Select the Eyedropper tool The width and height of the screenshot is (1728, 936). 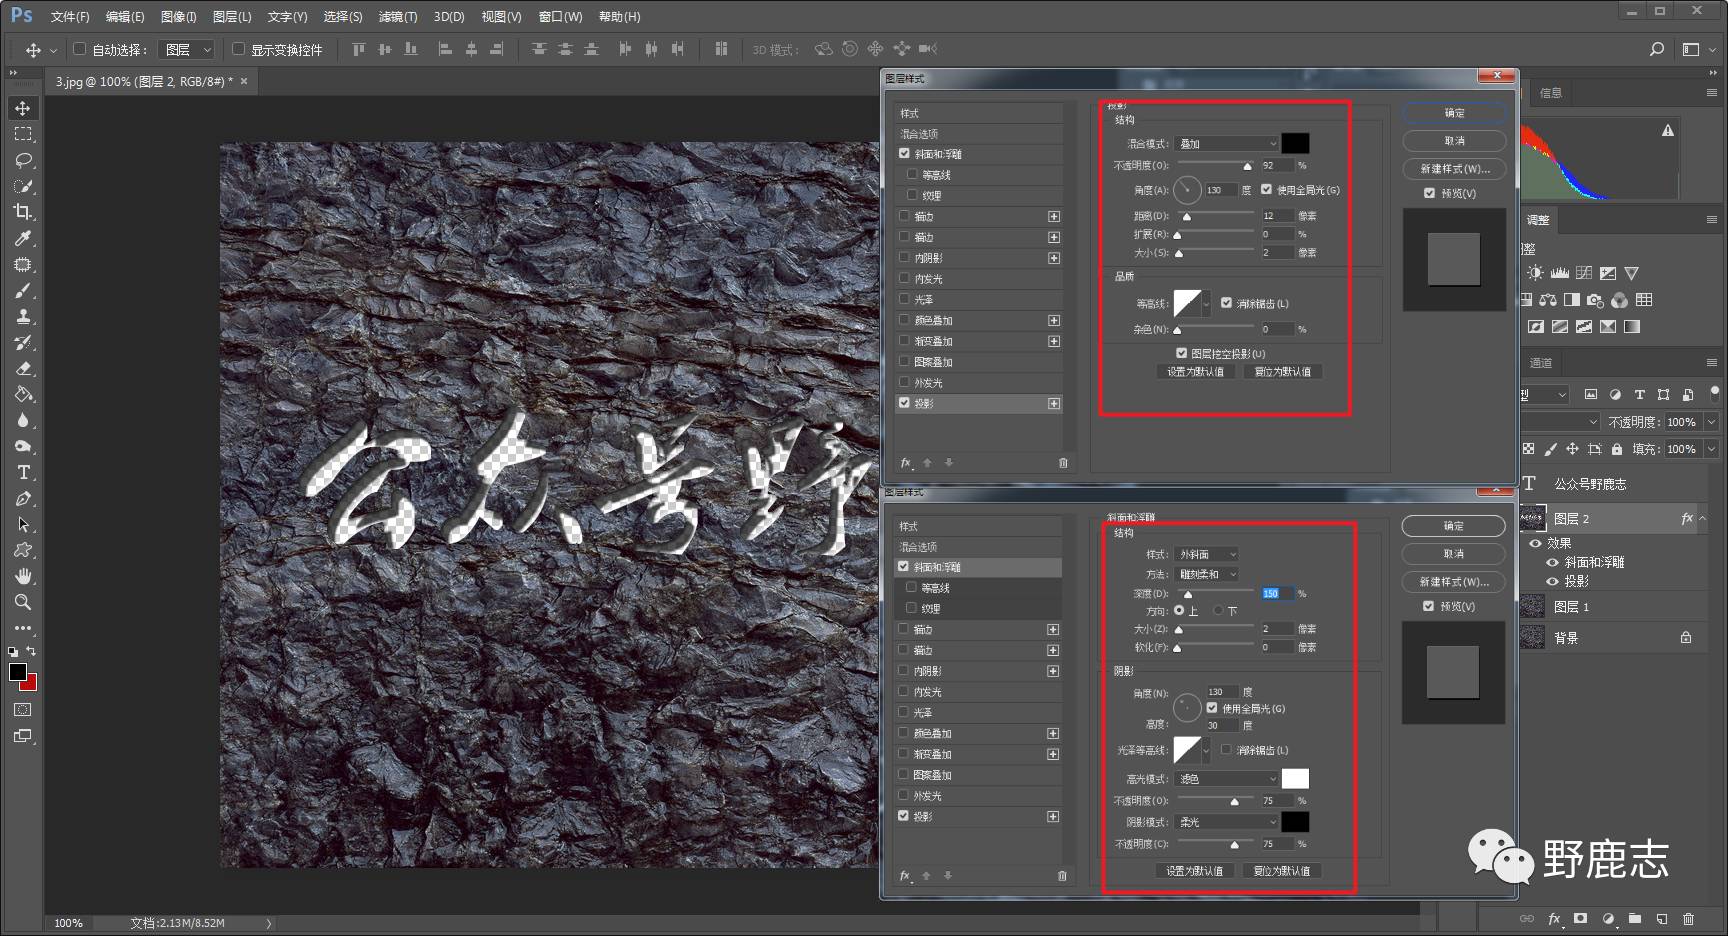click(x=23, y=238)
